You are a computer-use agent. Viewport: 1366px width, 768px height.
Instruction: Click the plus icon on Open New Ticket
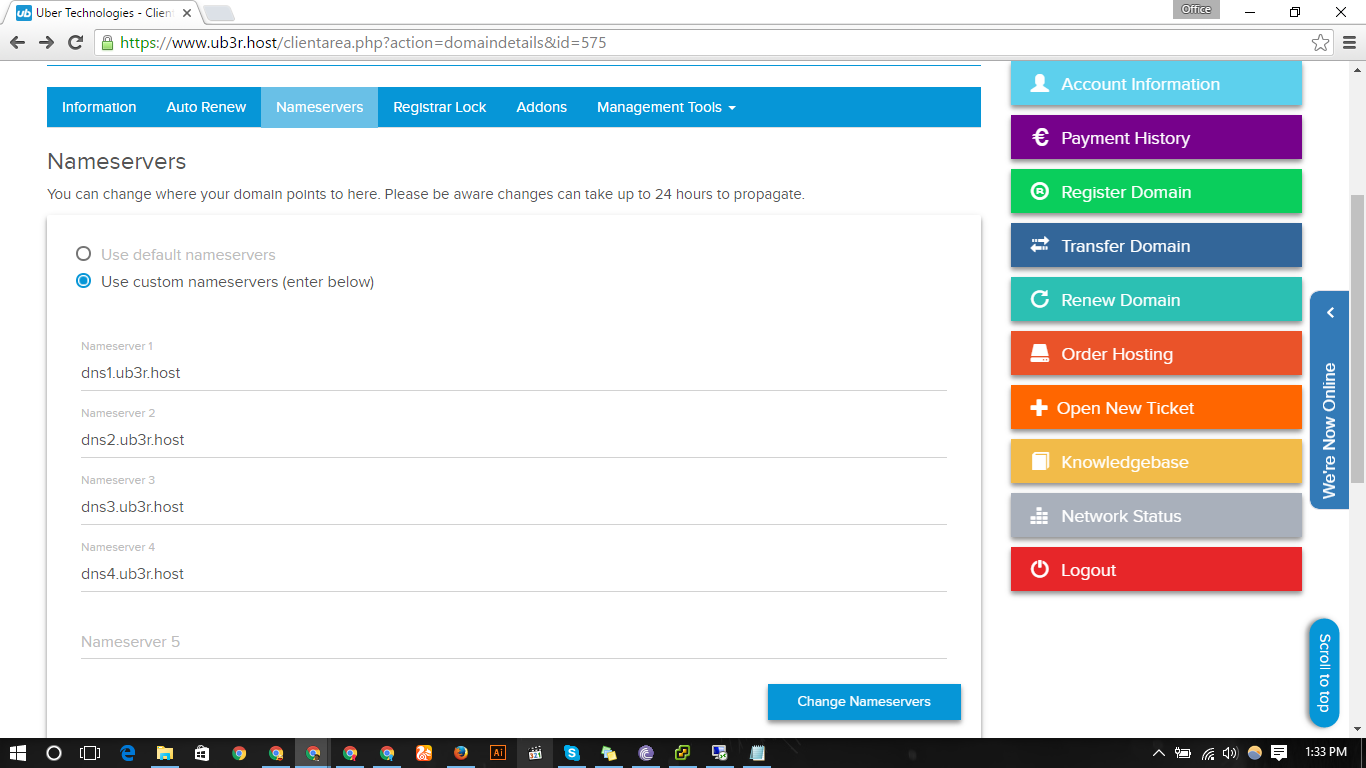(x=1039, y=408)
